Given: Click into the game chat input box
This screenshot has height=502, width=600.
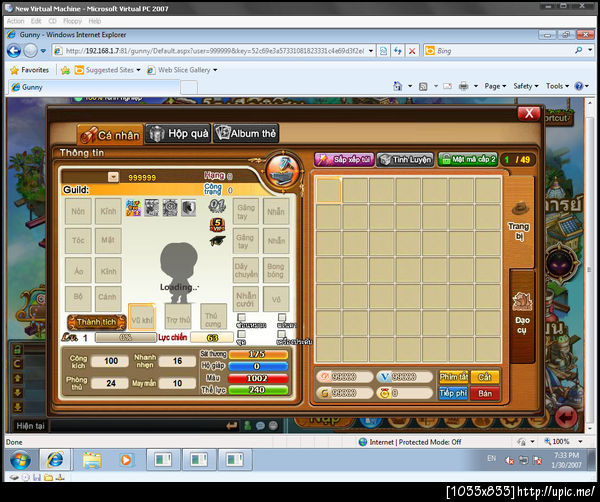Looking at the screenshot, I should (x=137, y=426).
